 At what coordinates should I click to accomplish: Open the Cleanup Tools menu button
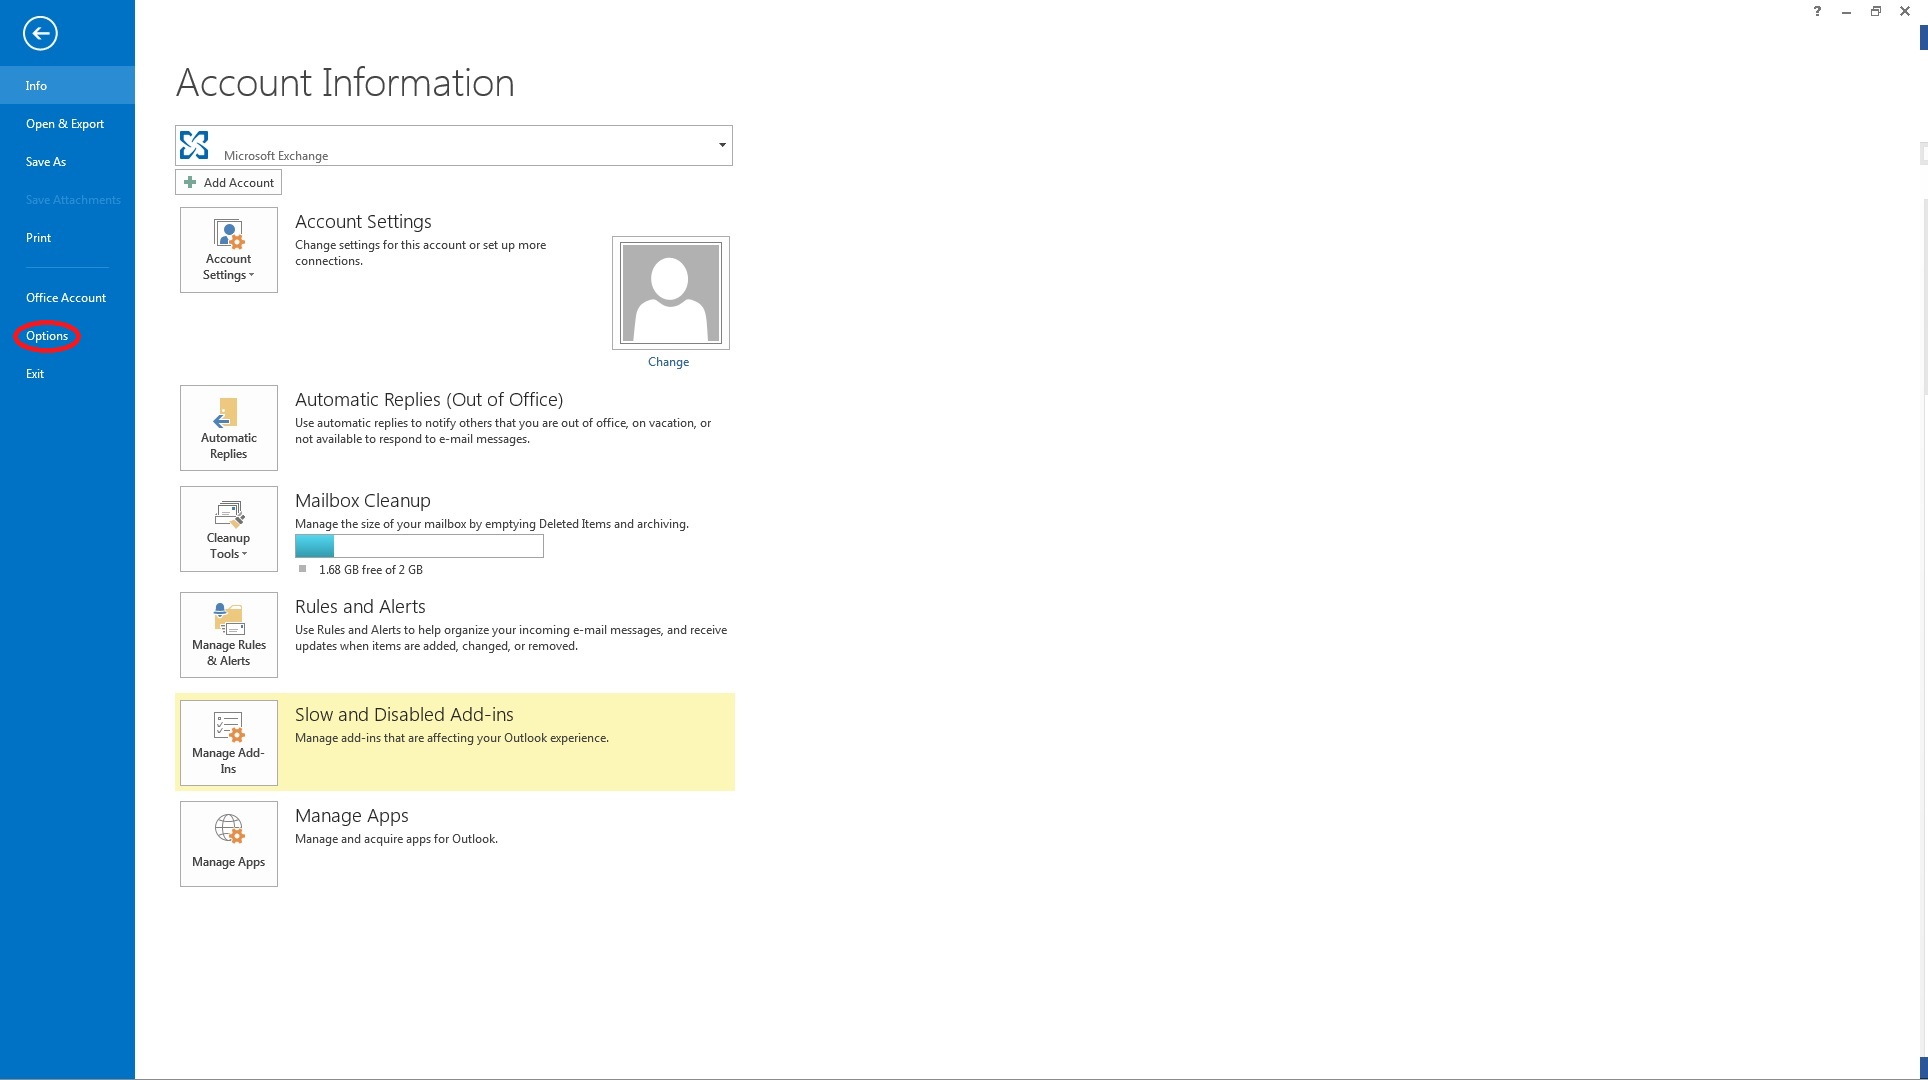coord(229,529)
